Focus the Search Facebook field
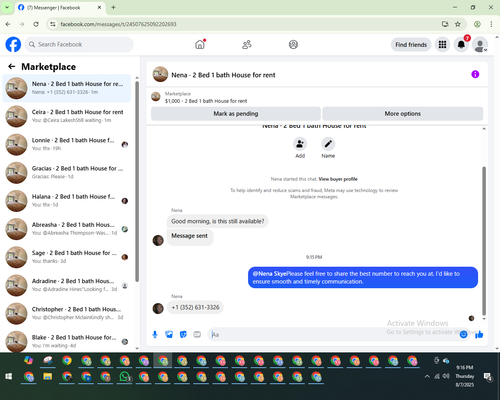 coord(79,44)
